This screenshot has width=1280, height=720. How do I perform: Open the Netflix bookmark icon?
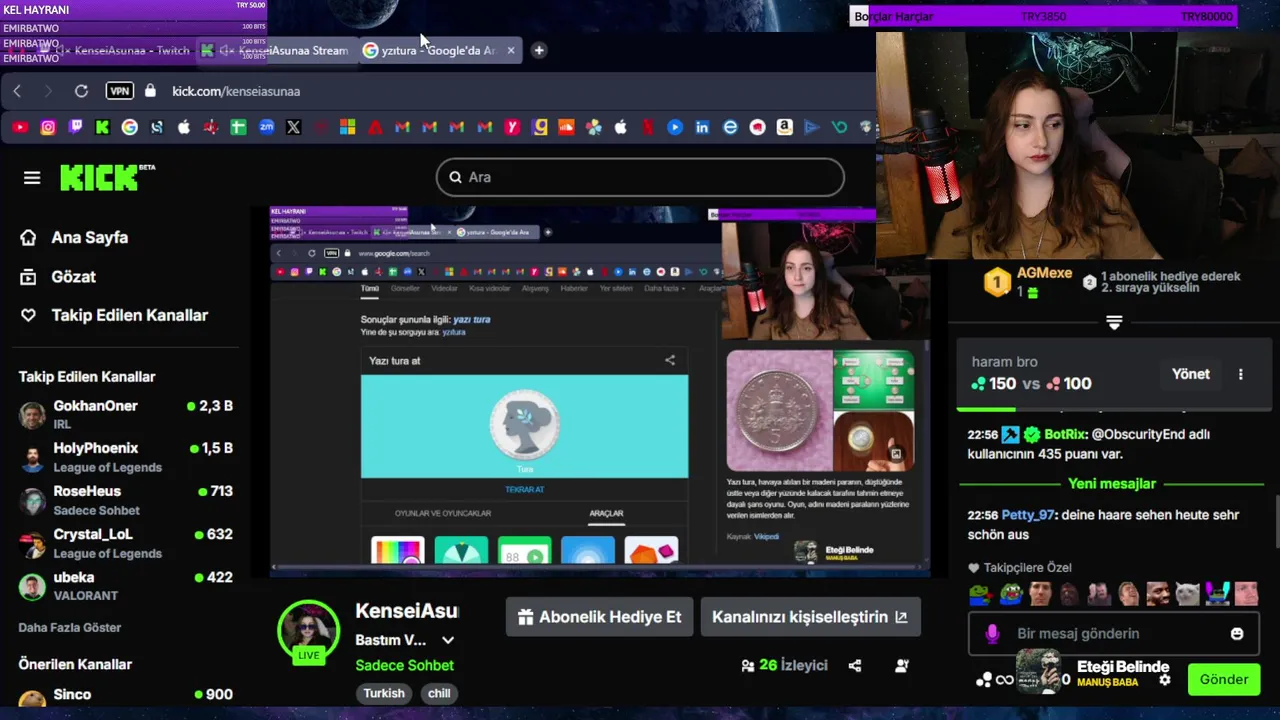(648, 127)
